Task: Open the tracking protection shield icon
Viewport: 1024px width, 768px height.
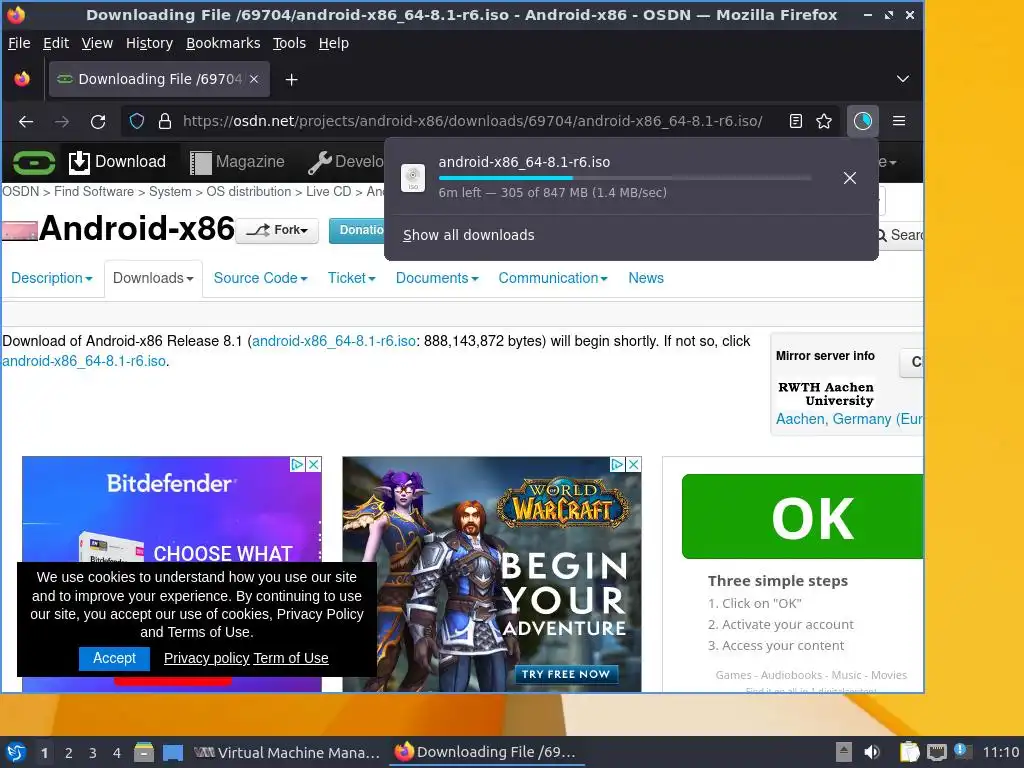Action: (x=136, y=121)
